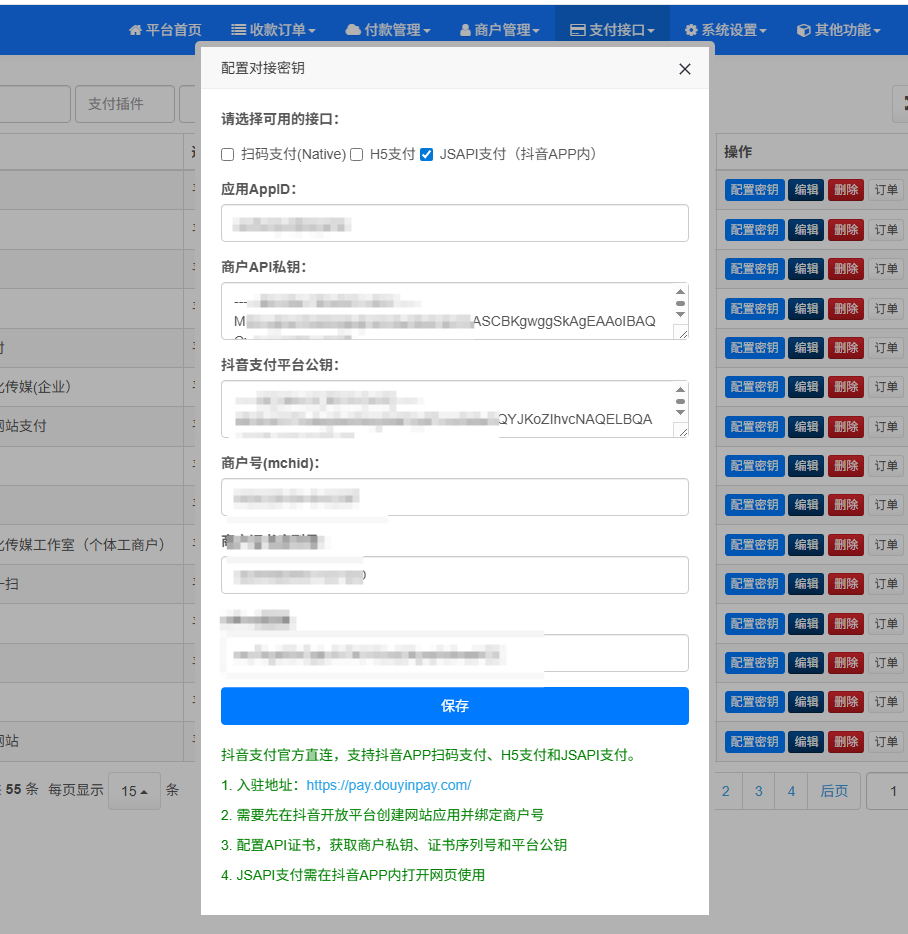The width and height of the screenshot is (908, 934).
Task: Expand the 收款订单 menu
Action: 273,30
